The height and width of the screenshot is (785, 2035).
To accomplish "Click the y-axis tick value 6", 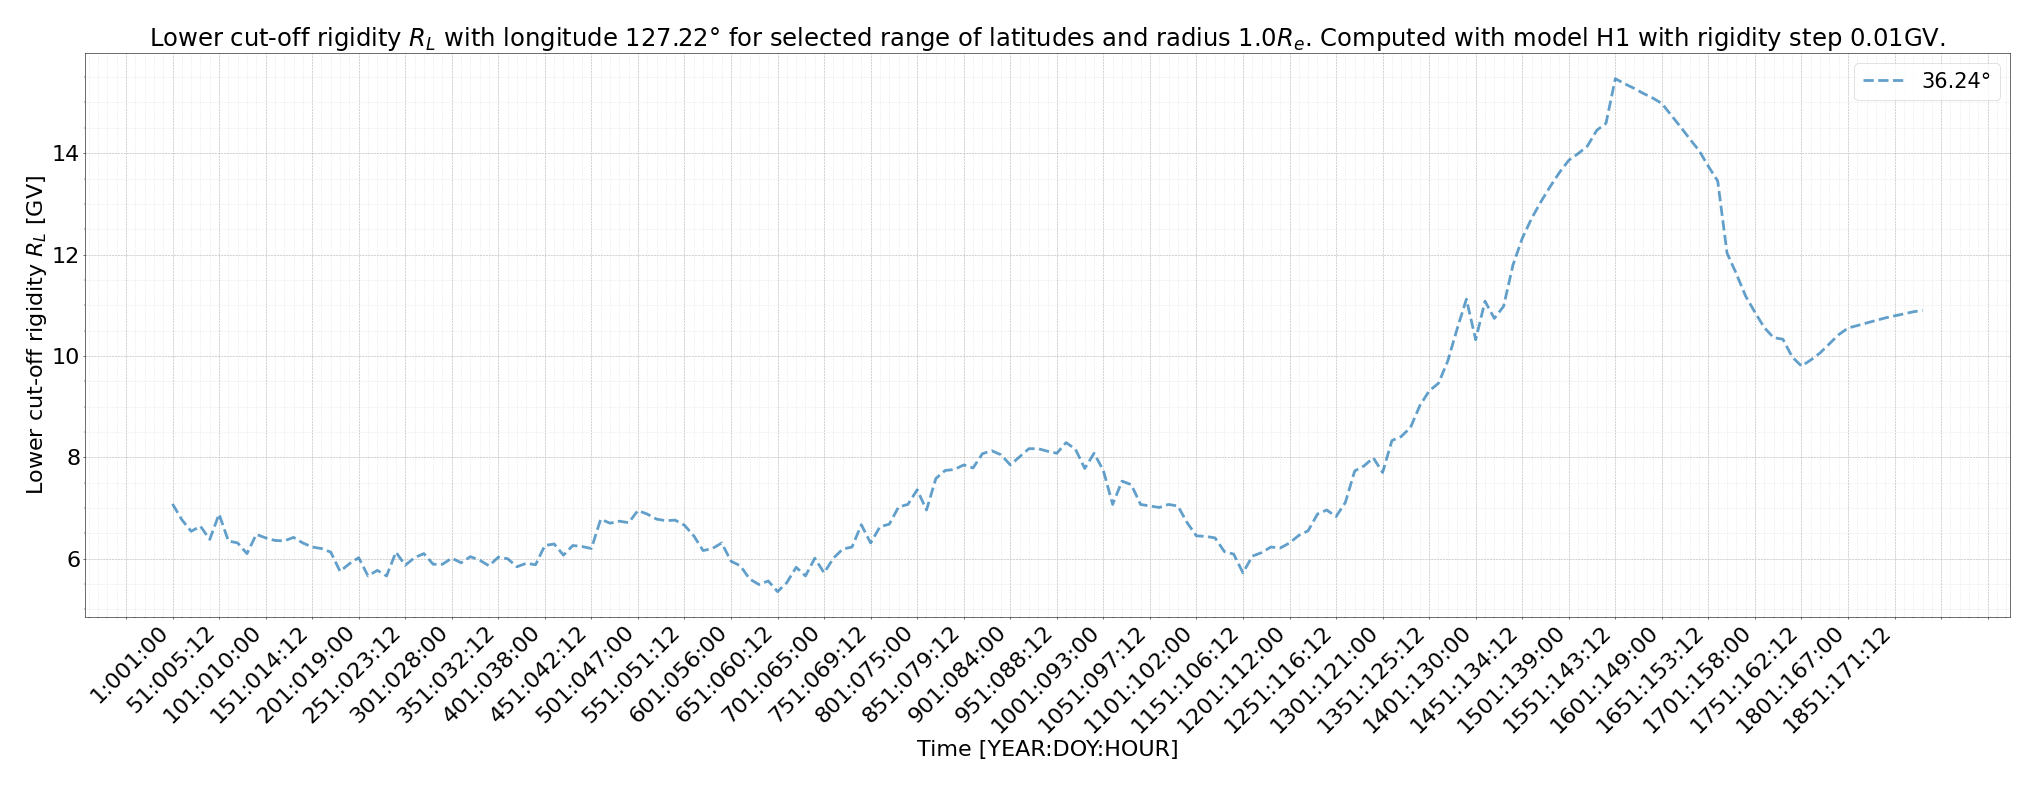I will point(73,559).
